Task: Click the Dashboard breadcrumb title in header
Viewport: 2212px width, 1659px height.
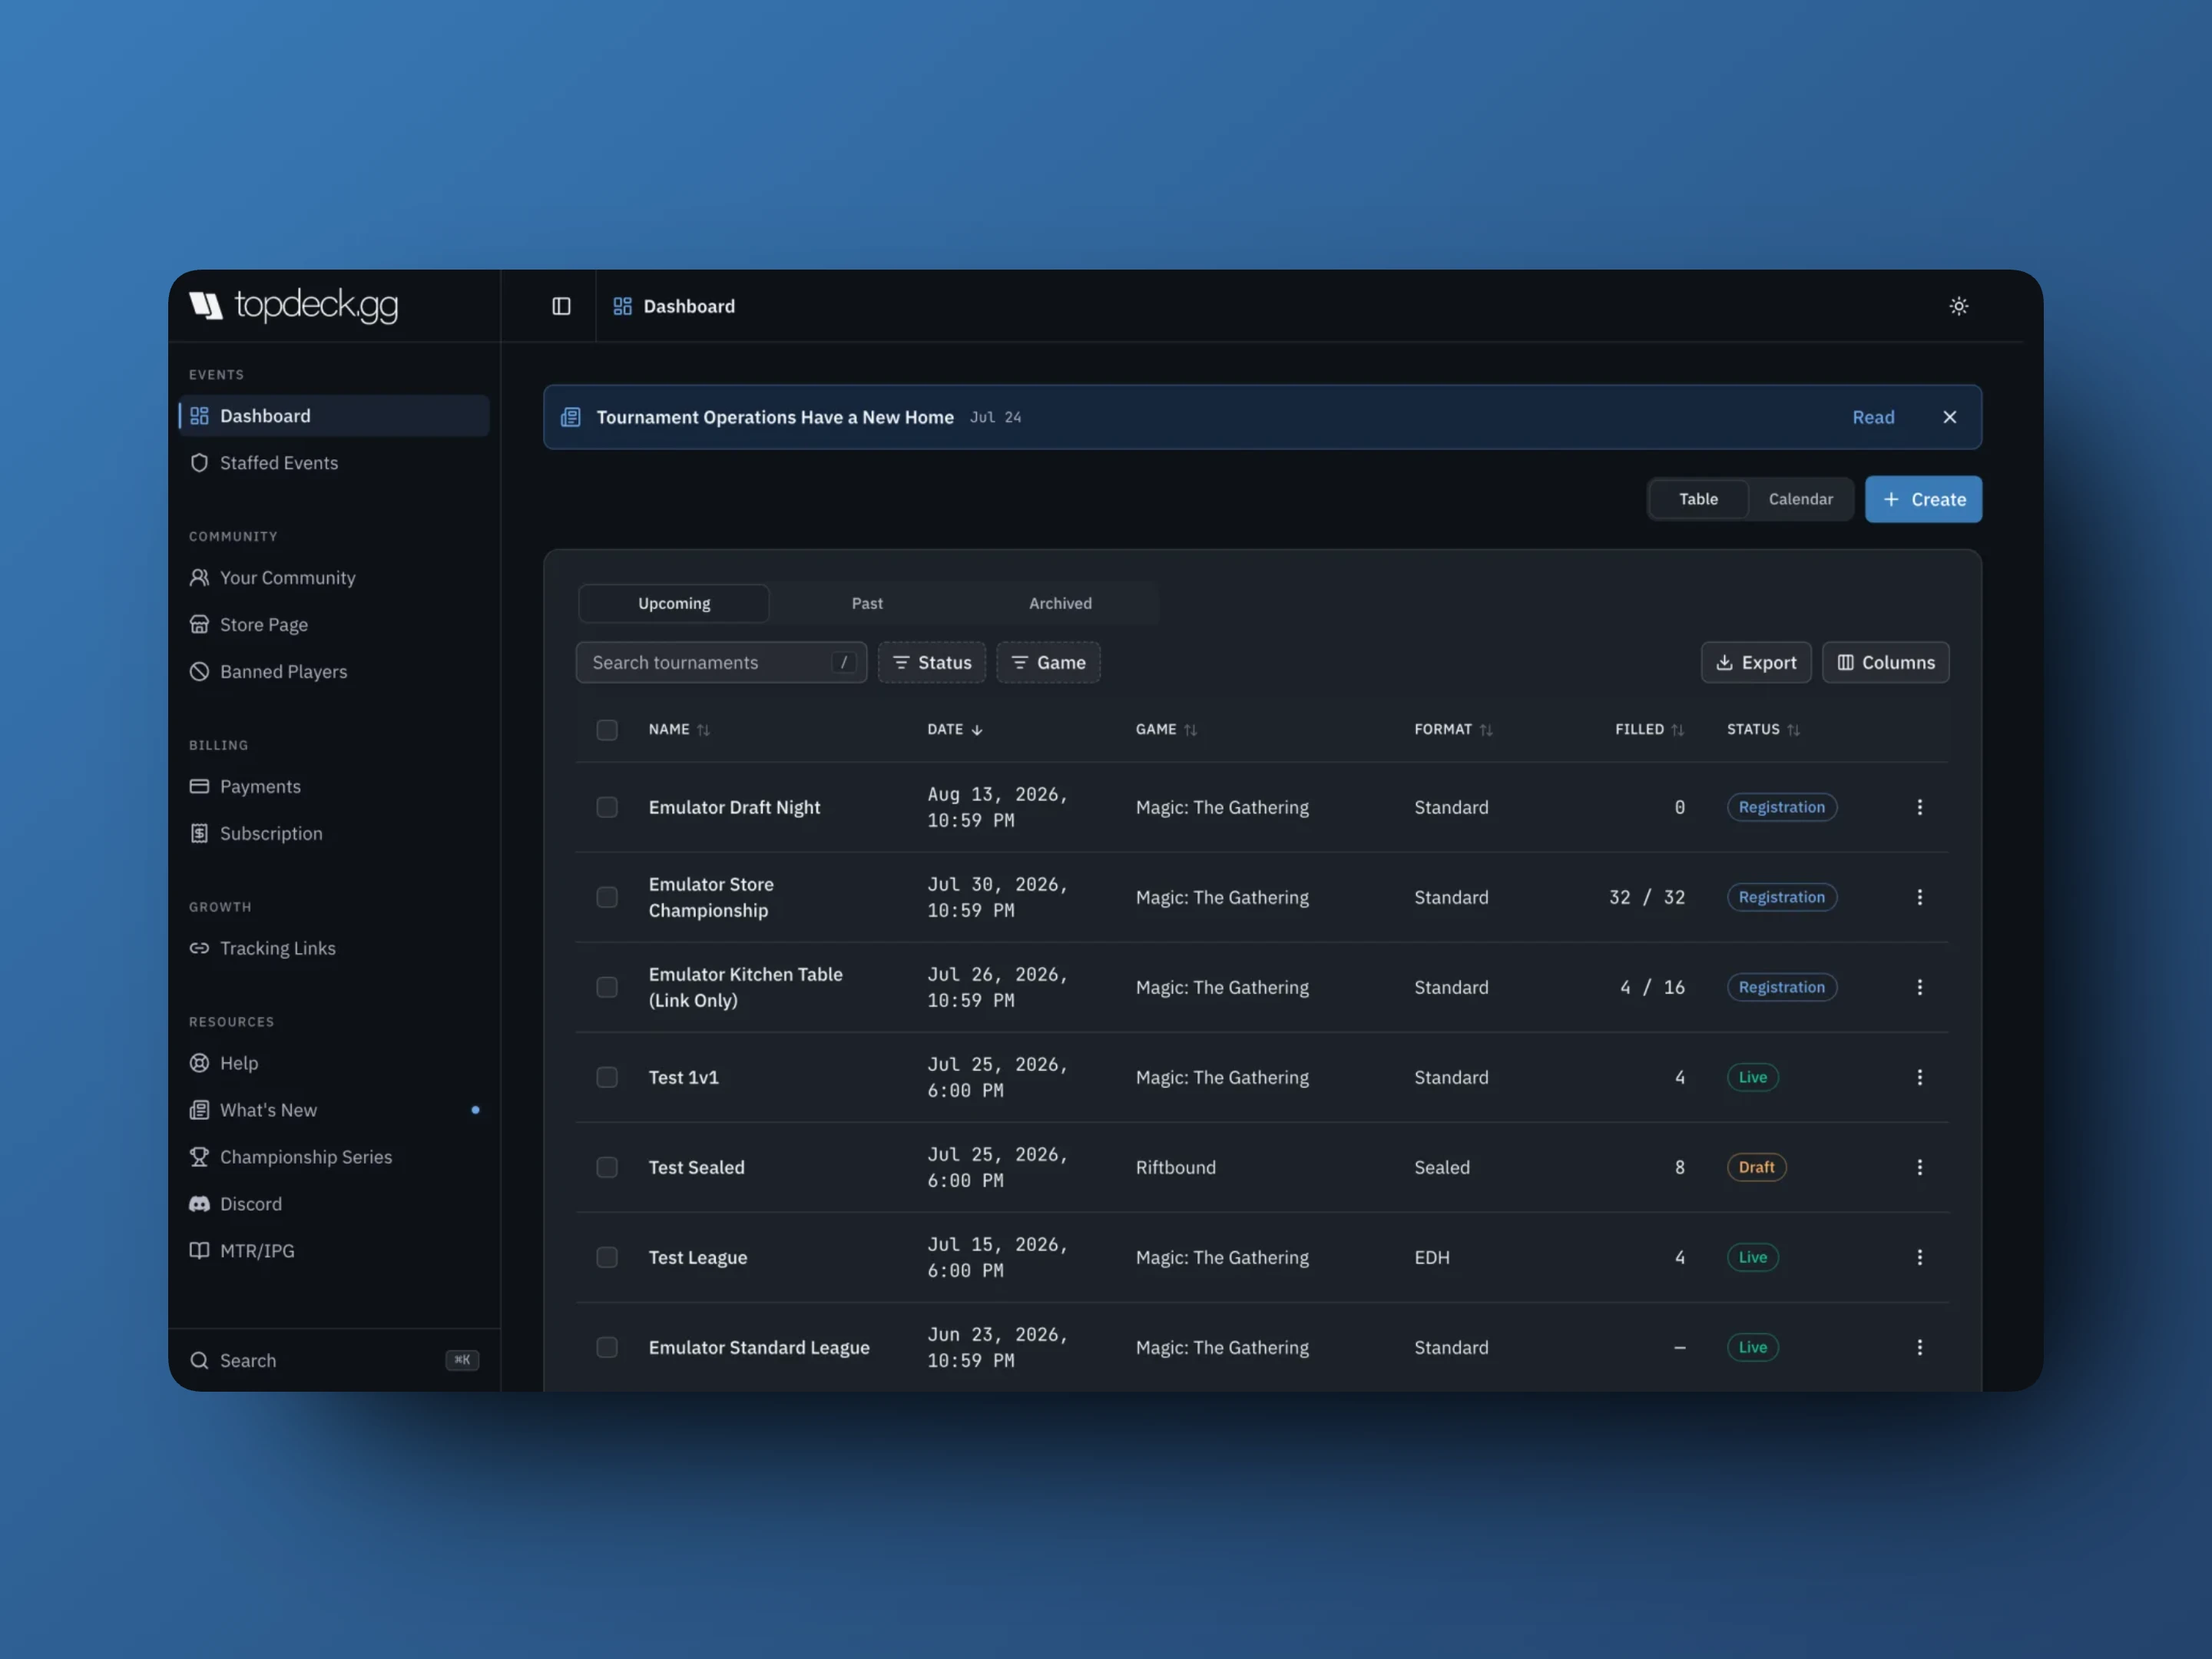Action: [688, 306]
